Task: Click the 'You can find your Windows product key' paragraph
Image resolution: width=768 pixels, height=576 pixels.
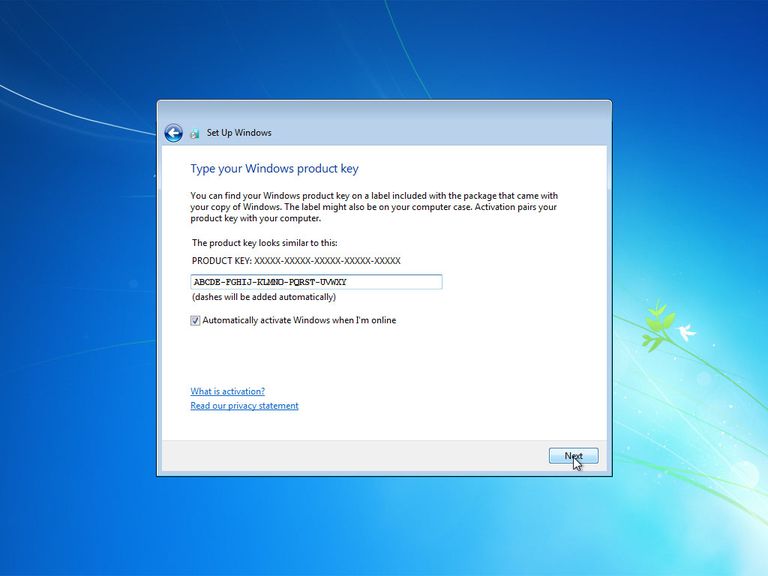Action: tap(374, 207)
